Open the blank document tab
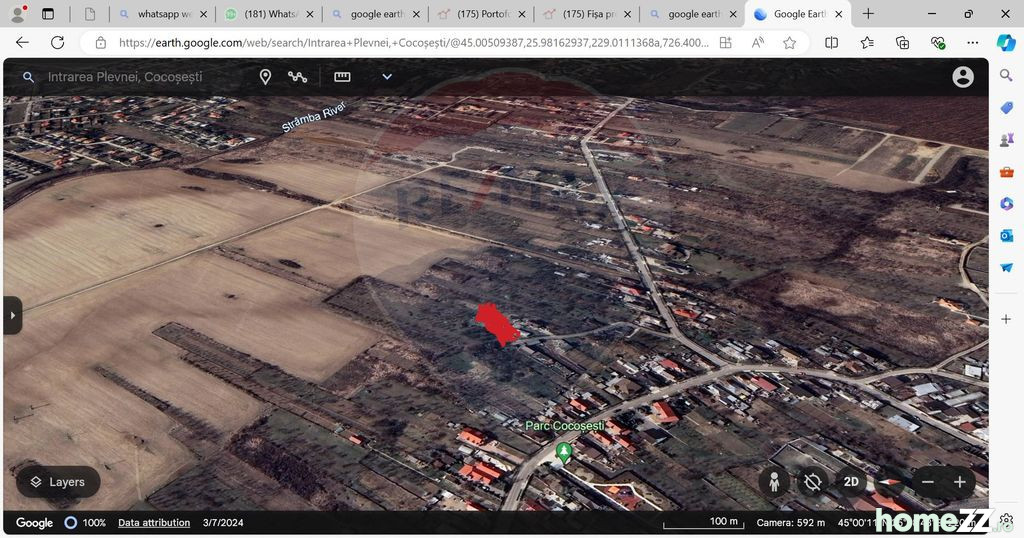 90,14
